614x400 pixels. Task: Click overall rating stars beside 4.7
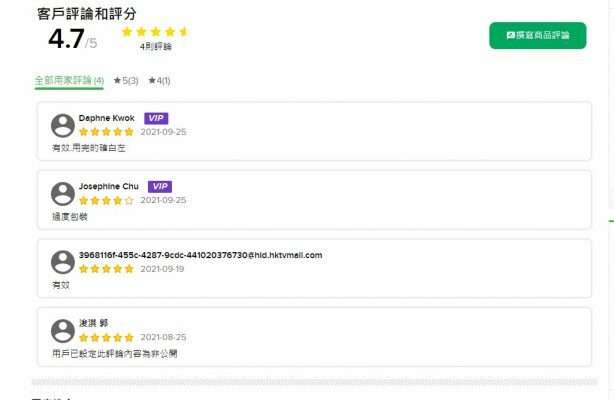155,32
